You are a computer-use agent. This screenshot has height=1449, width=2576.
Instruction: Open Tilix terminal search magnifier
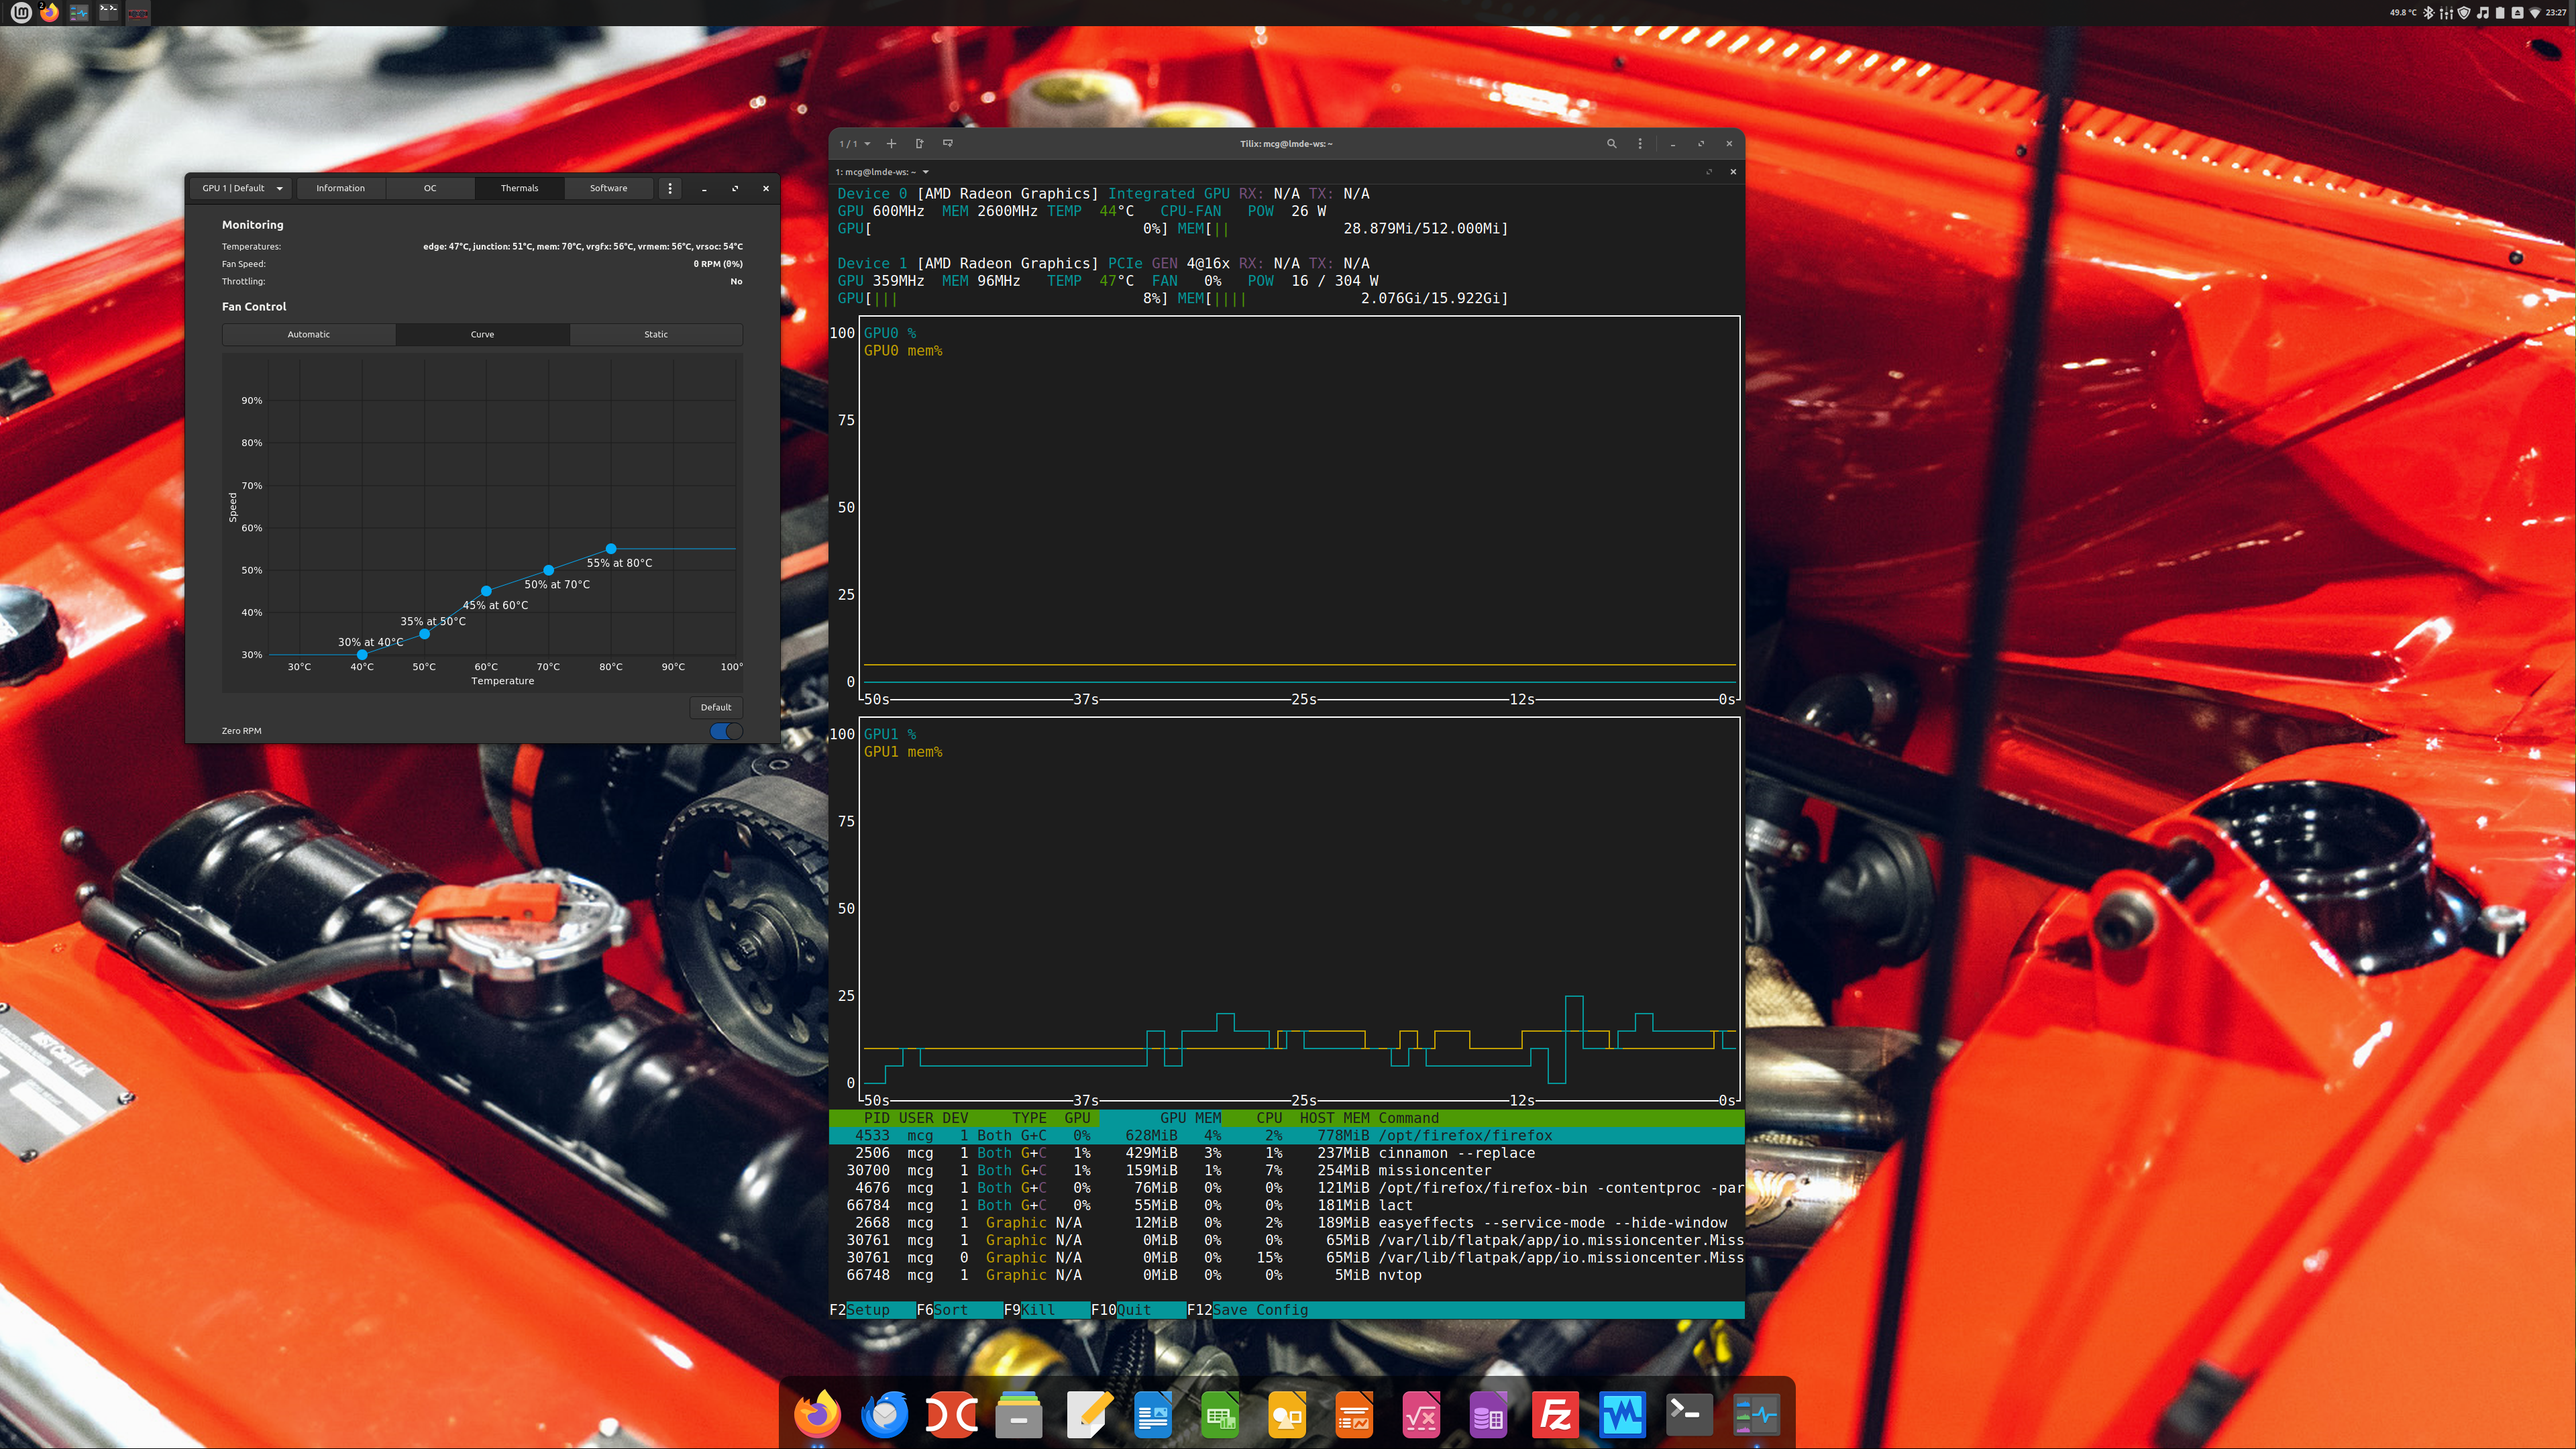[1611, 144]
